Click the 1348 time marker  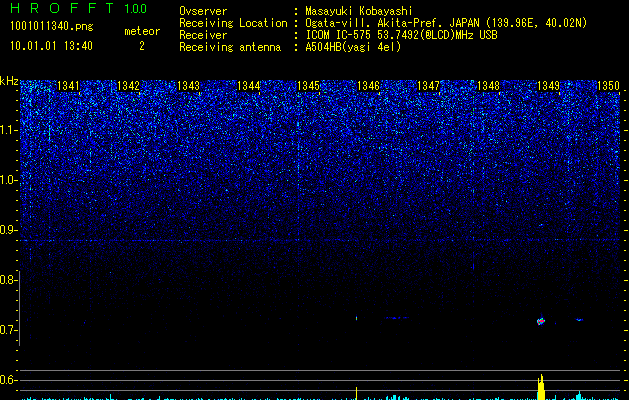click(x=488, y=86)
